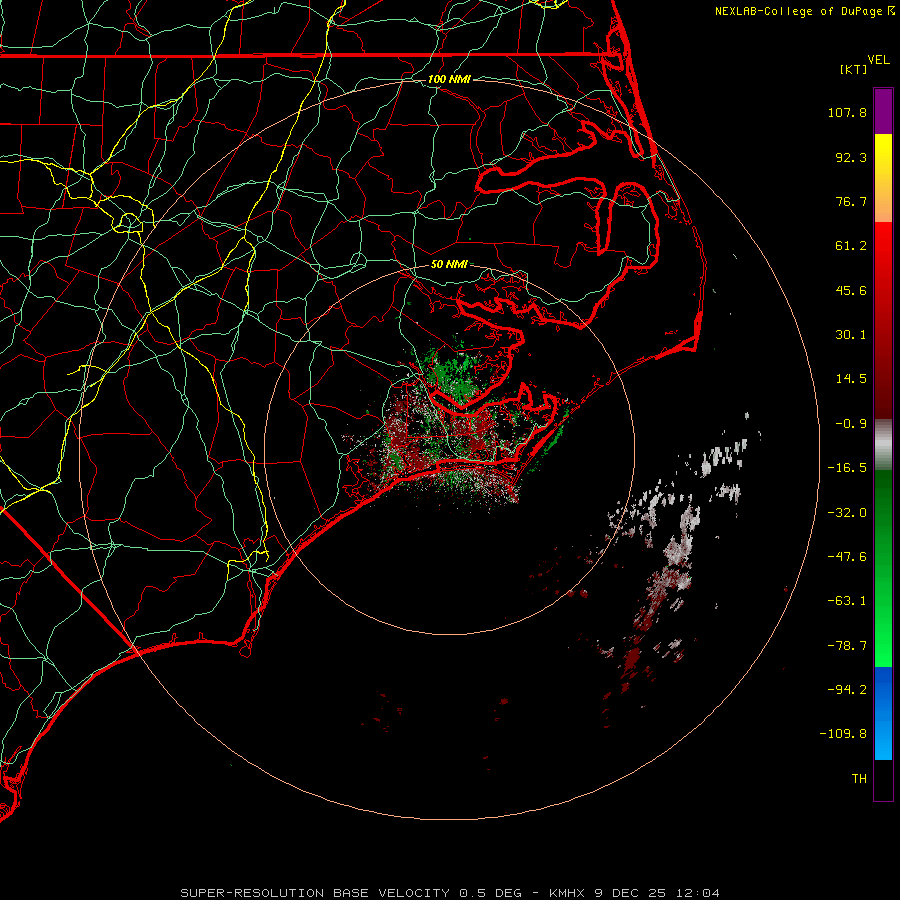This screenshot has width=900, height=900.
Task: Select the -16.5 scale value
Action: click(x=847, y=468)
